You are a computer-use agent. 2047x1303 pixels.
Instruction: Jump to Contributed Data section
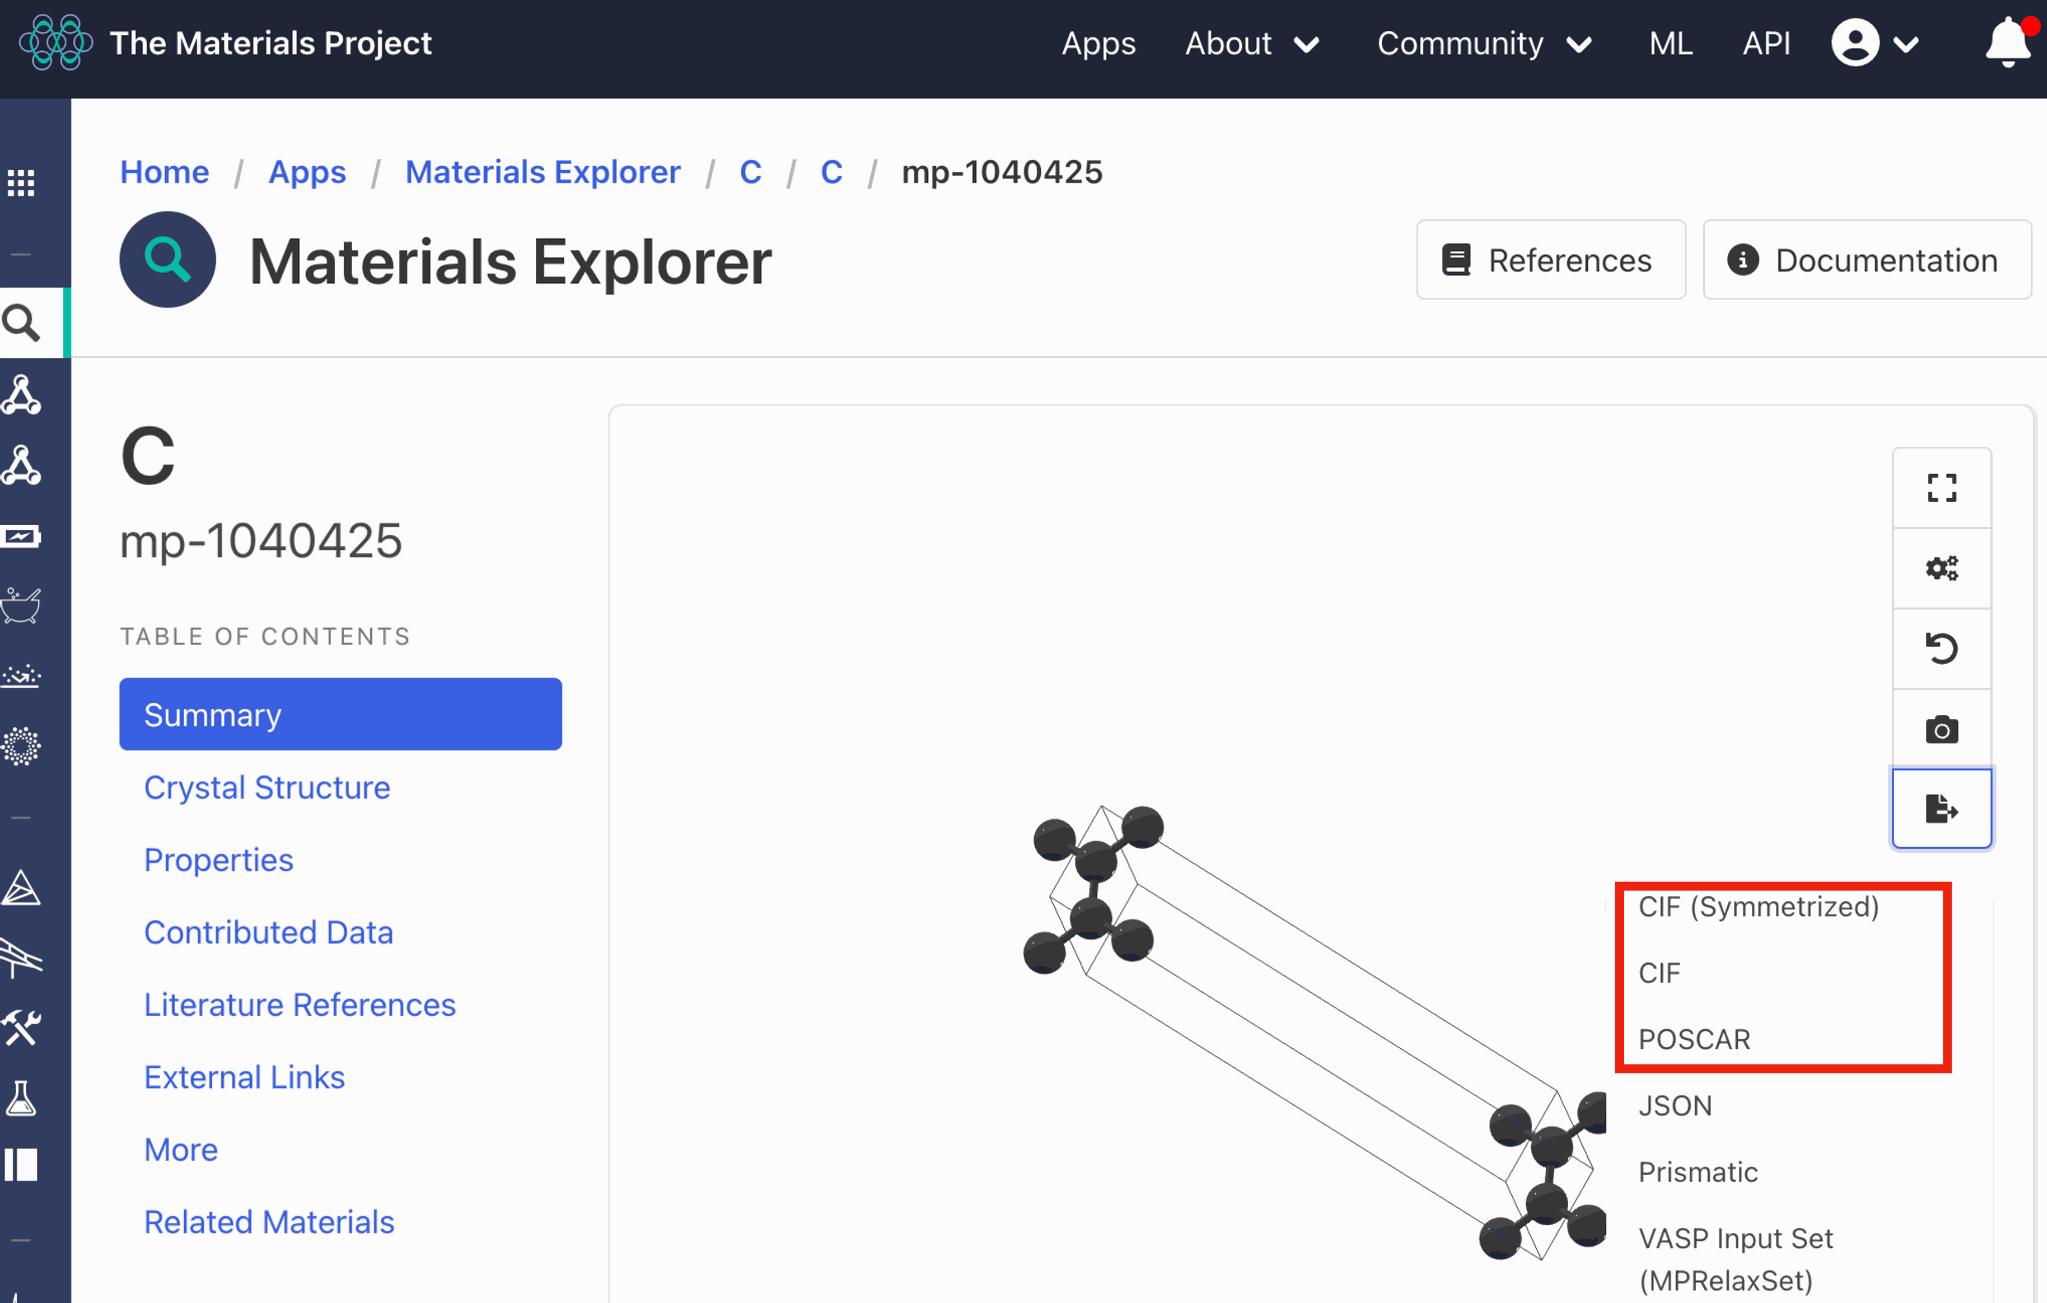(269, 932)
